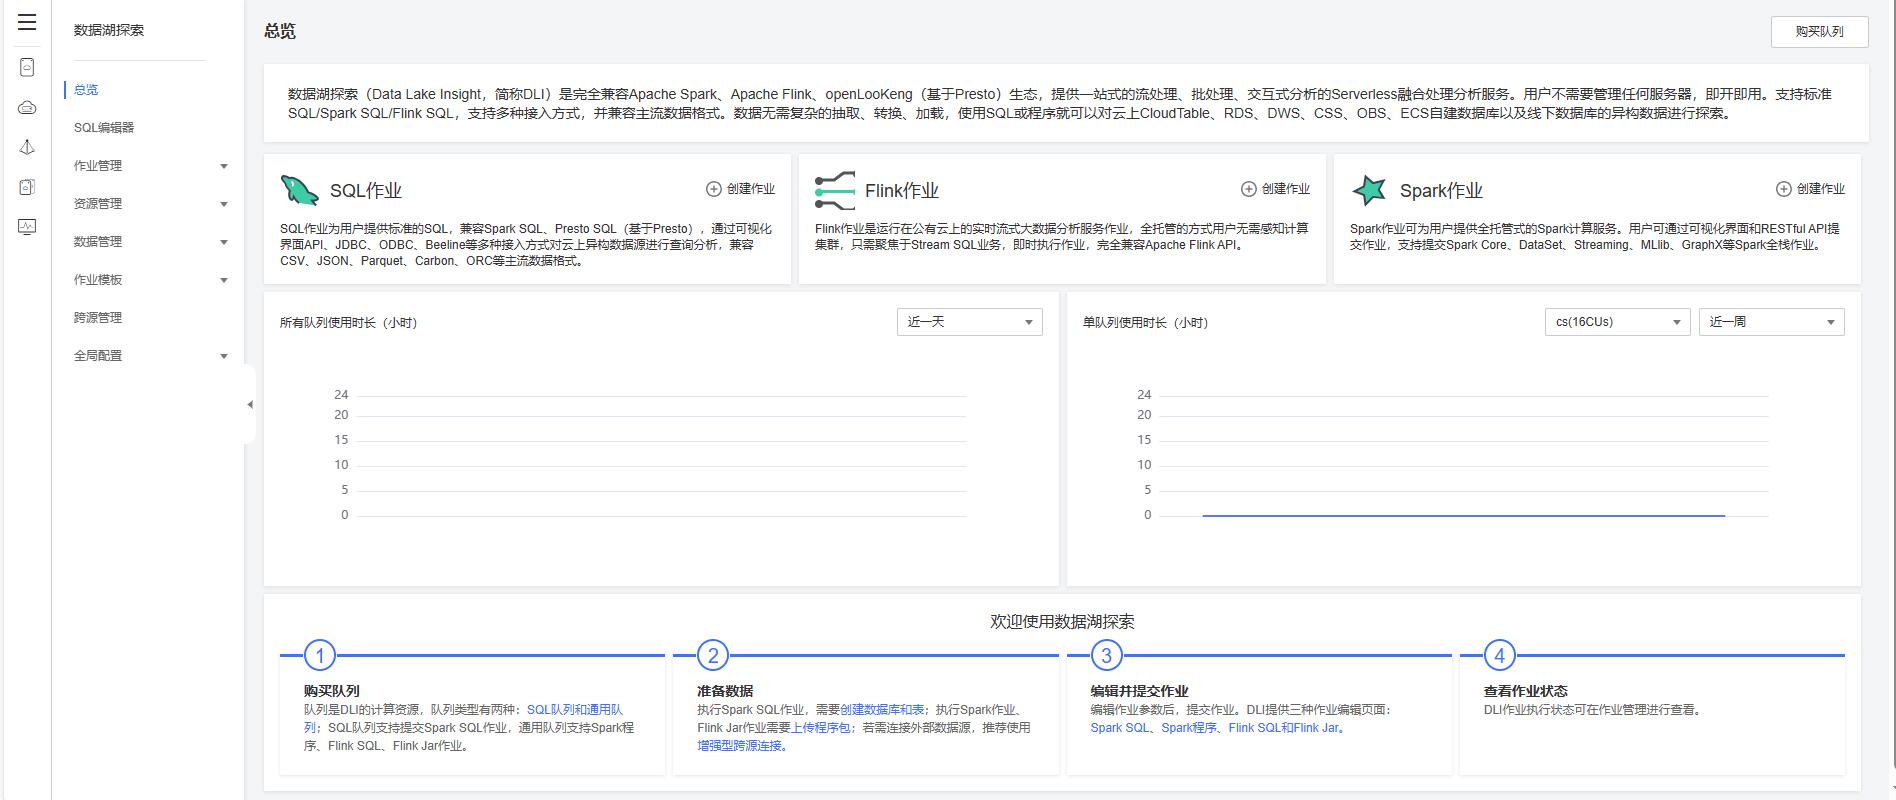
Task: Open the 近一天 time range dropdown
Action: [969, 322]
